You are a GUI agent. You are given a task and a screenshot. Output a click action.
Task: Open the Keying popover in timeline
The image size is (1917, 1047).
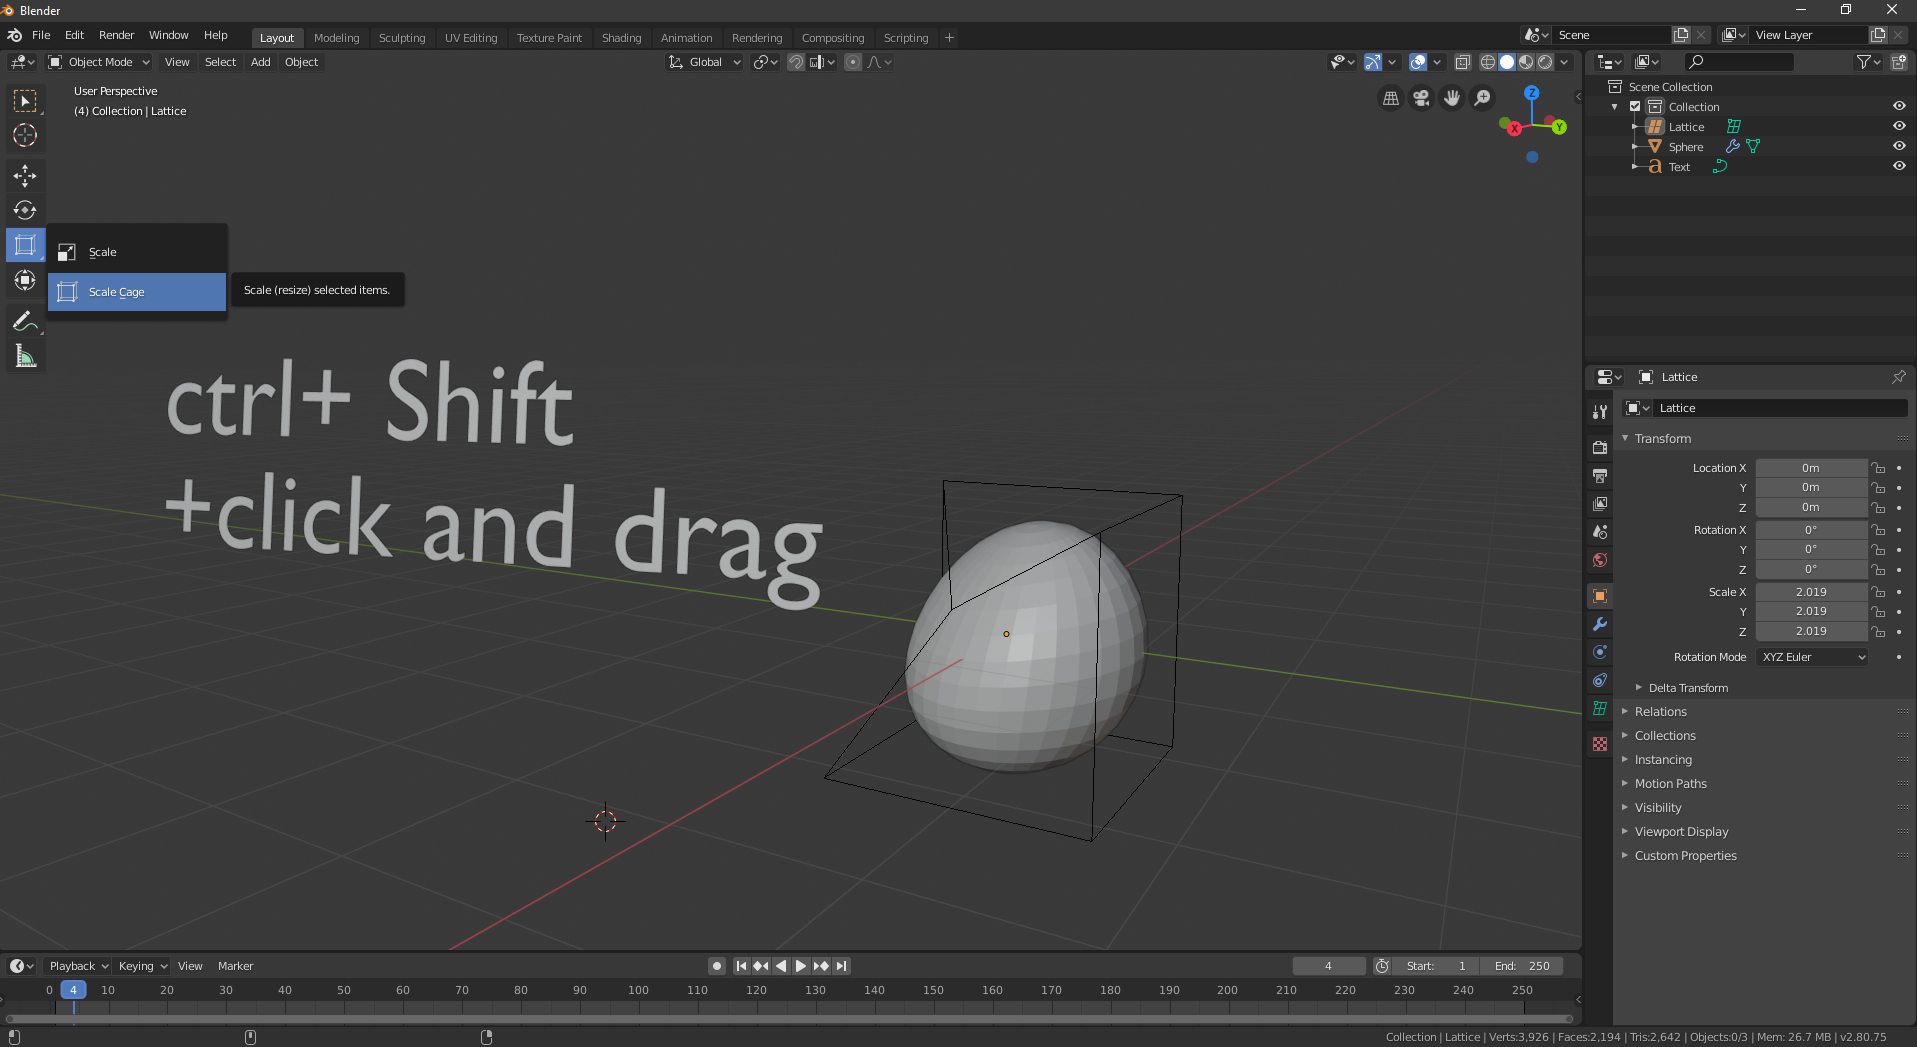[x=143, y=966]
